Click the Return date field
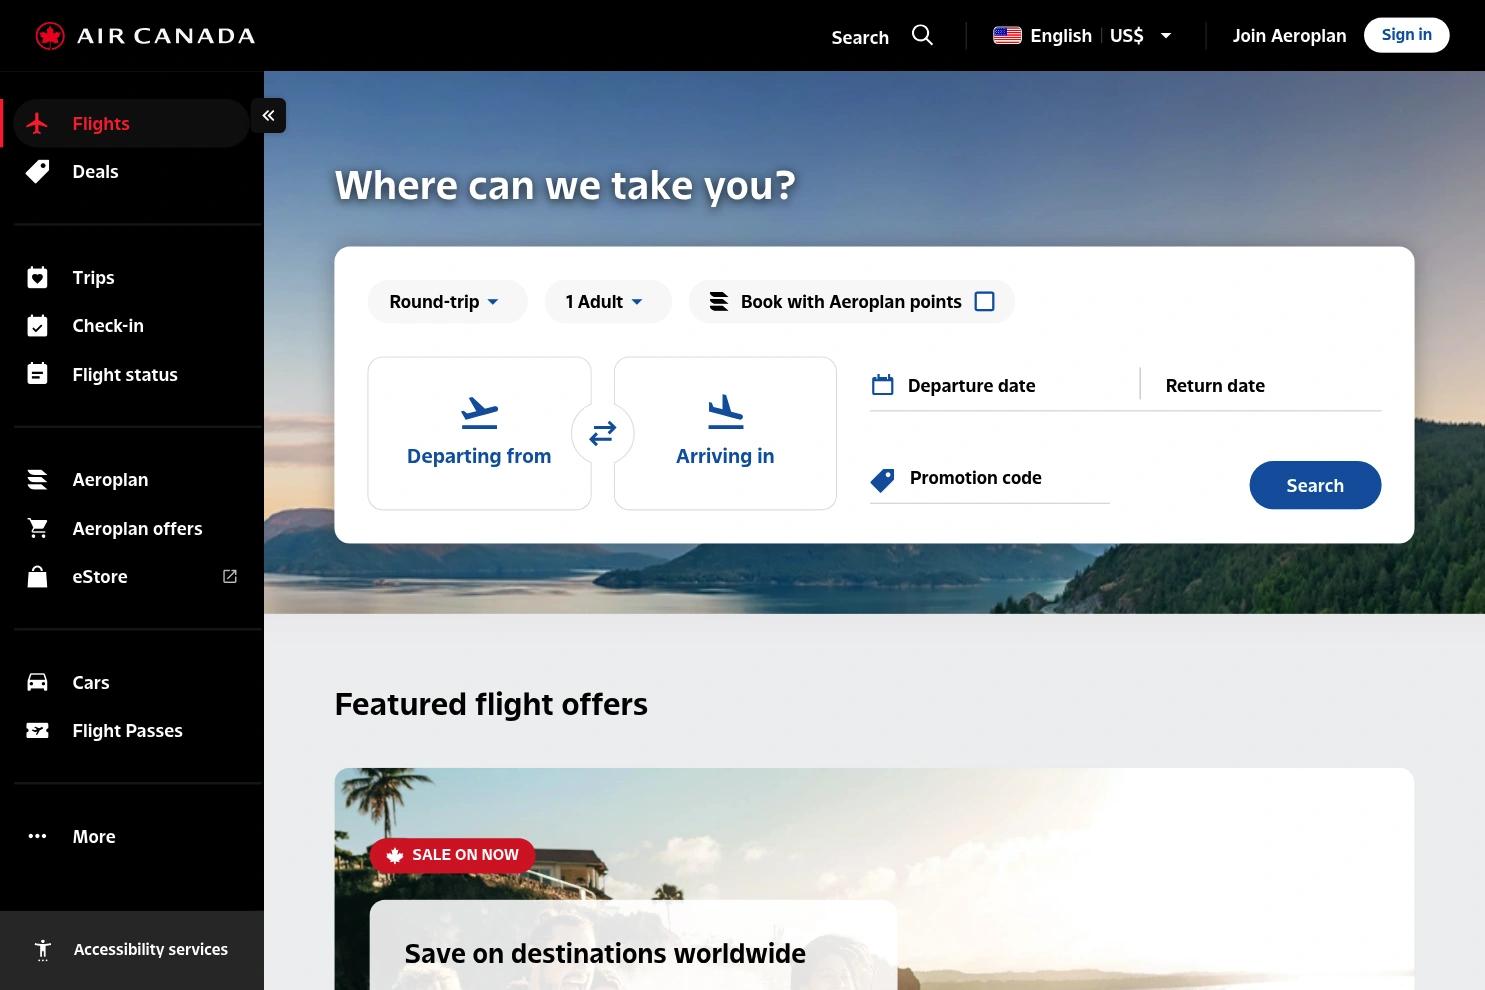The image size is (1485, 990). click(1262, 386)
